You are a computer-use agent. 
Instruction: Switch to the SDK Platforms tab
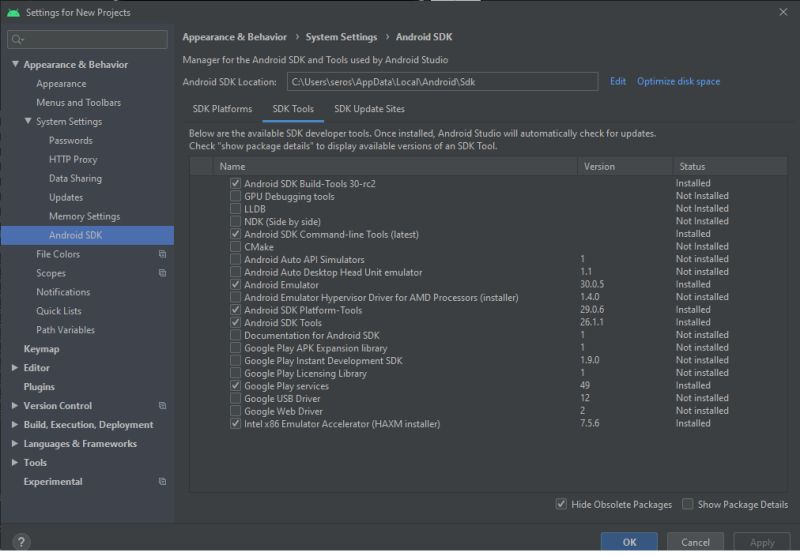click(x=222, y=109)
